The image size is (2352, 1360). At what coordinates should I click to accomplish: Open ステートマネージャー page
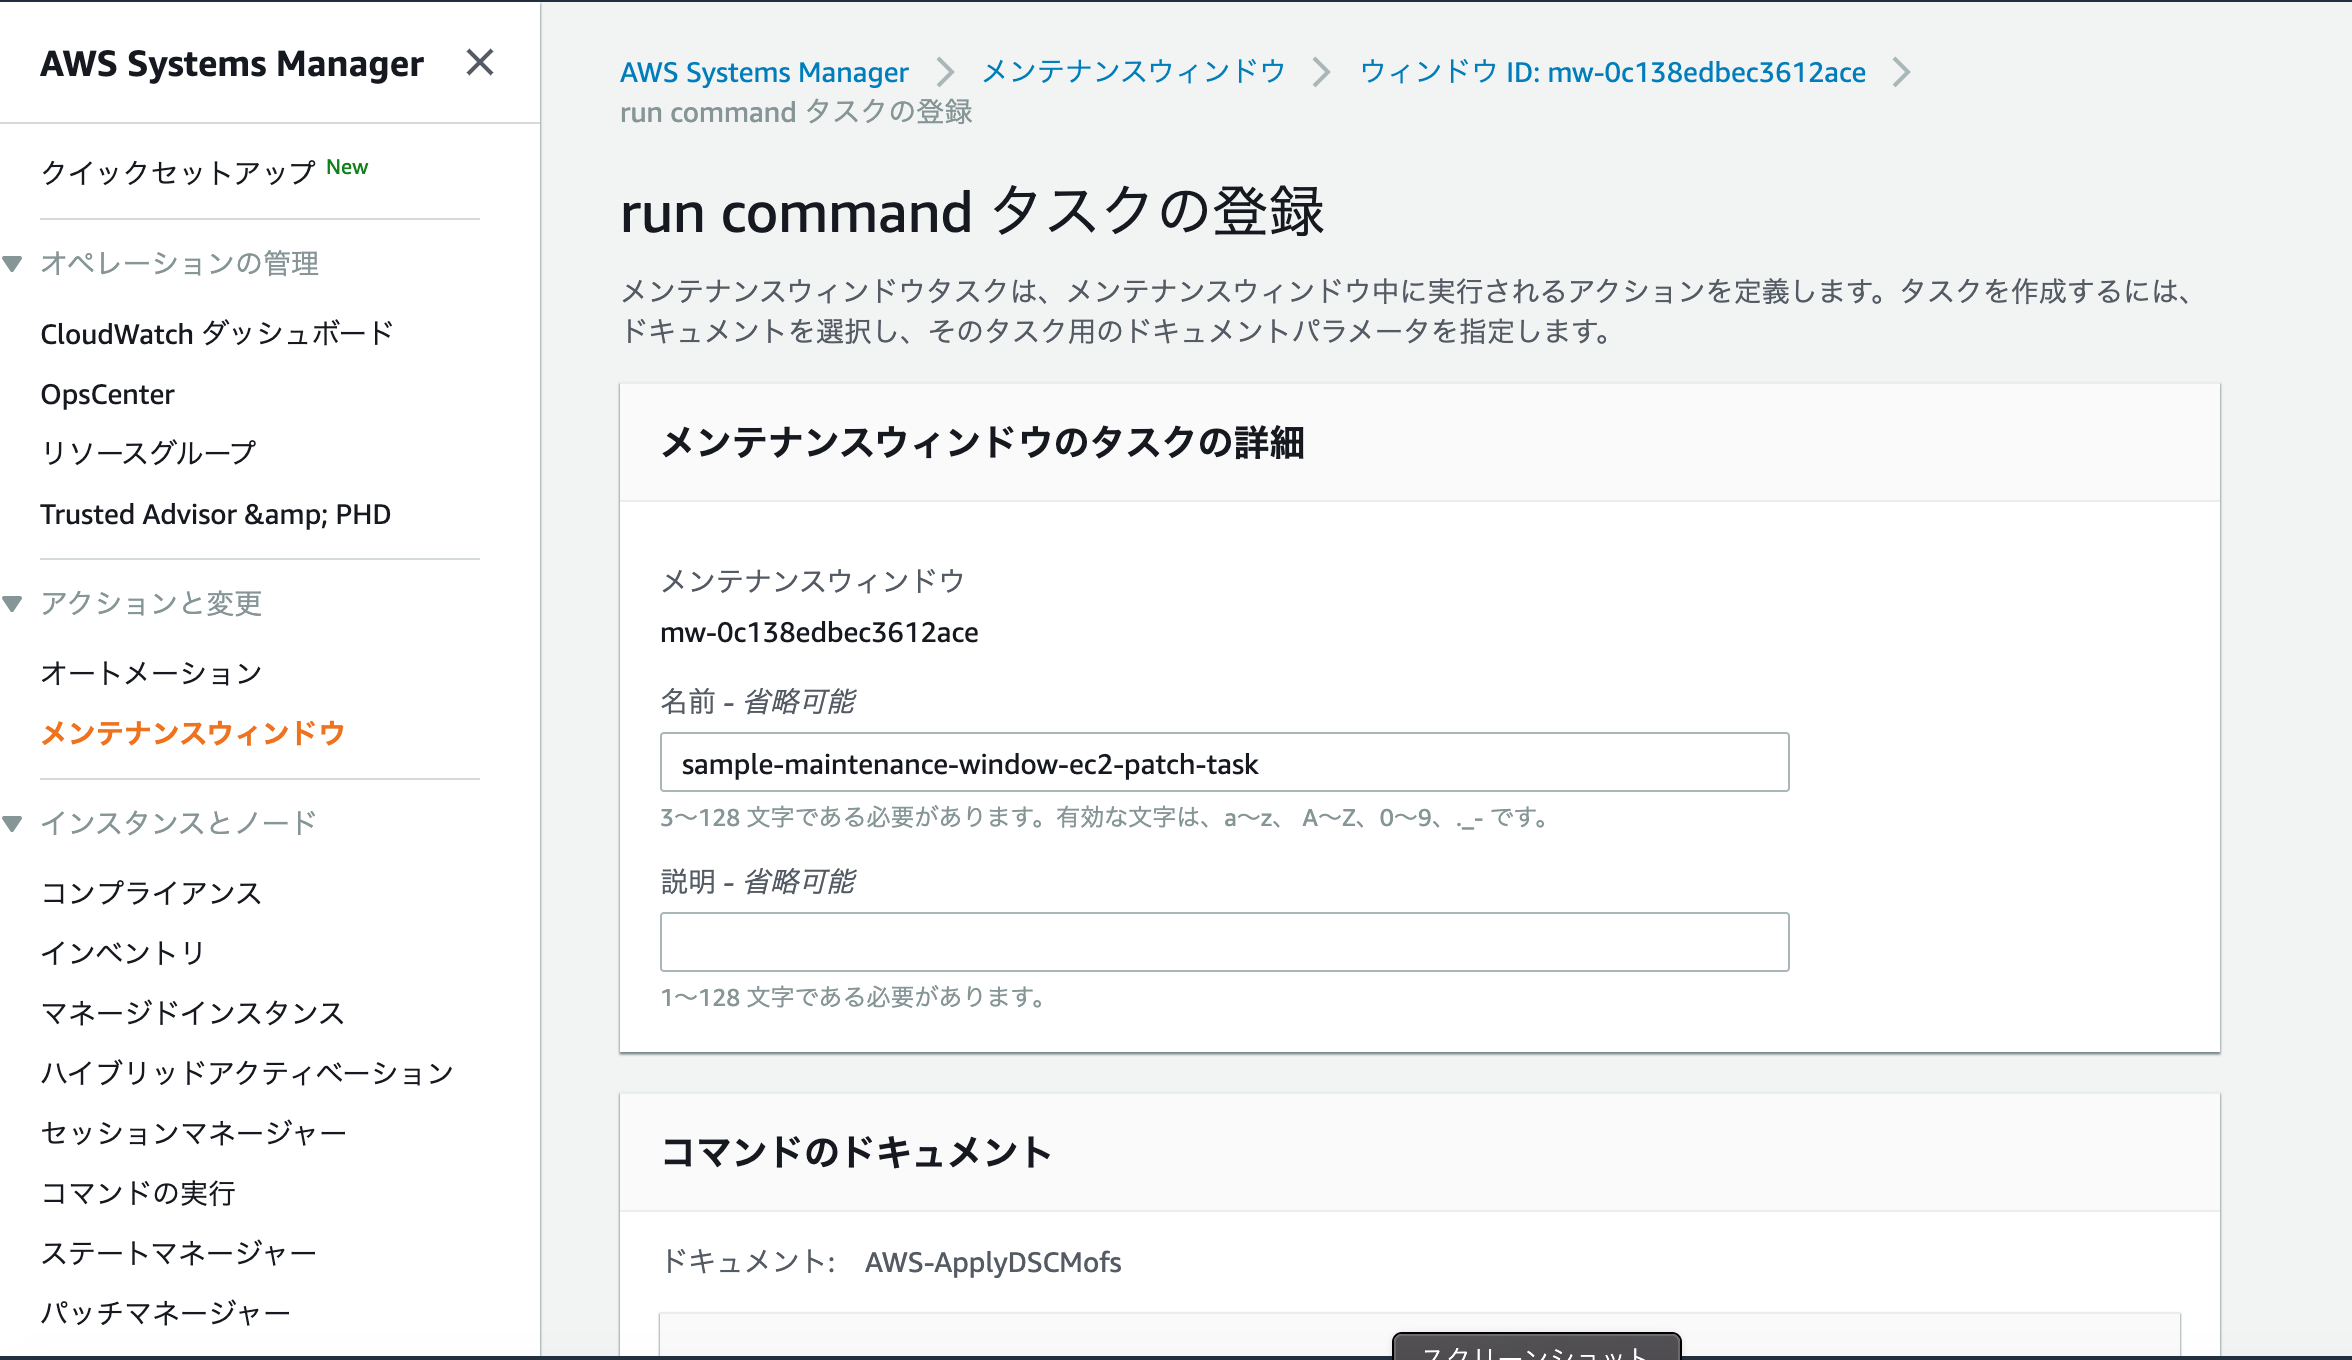pos(178,1253)
